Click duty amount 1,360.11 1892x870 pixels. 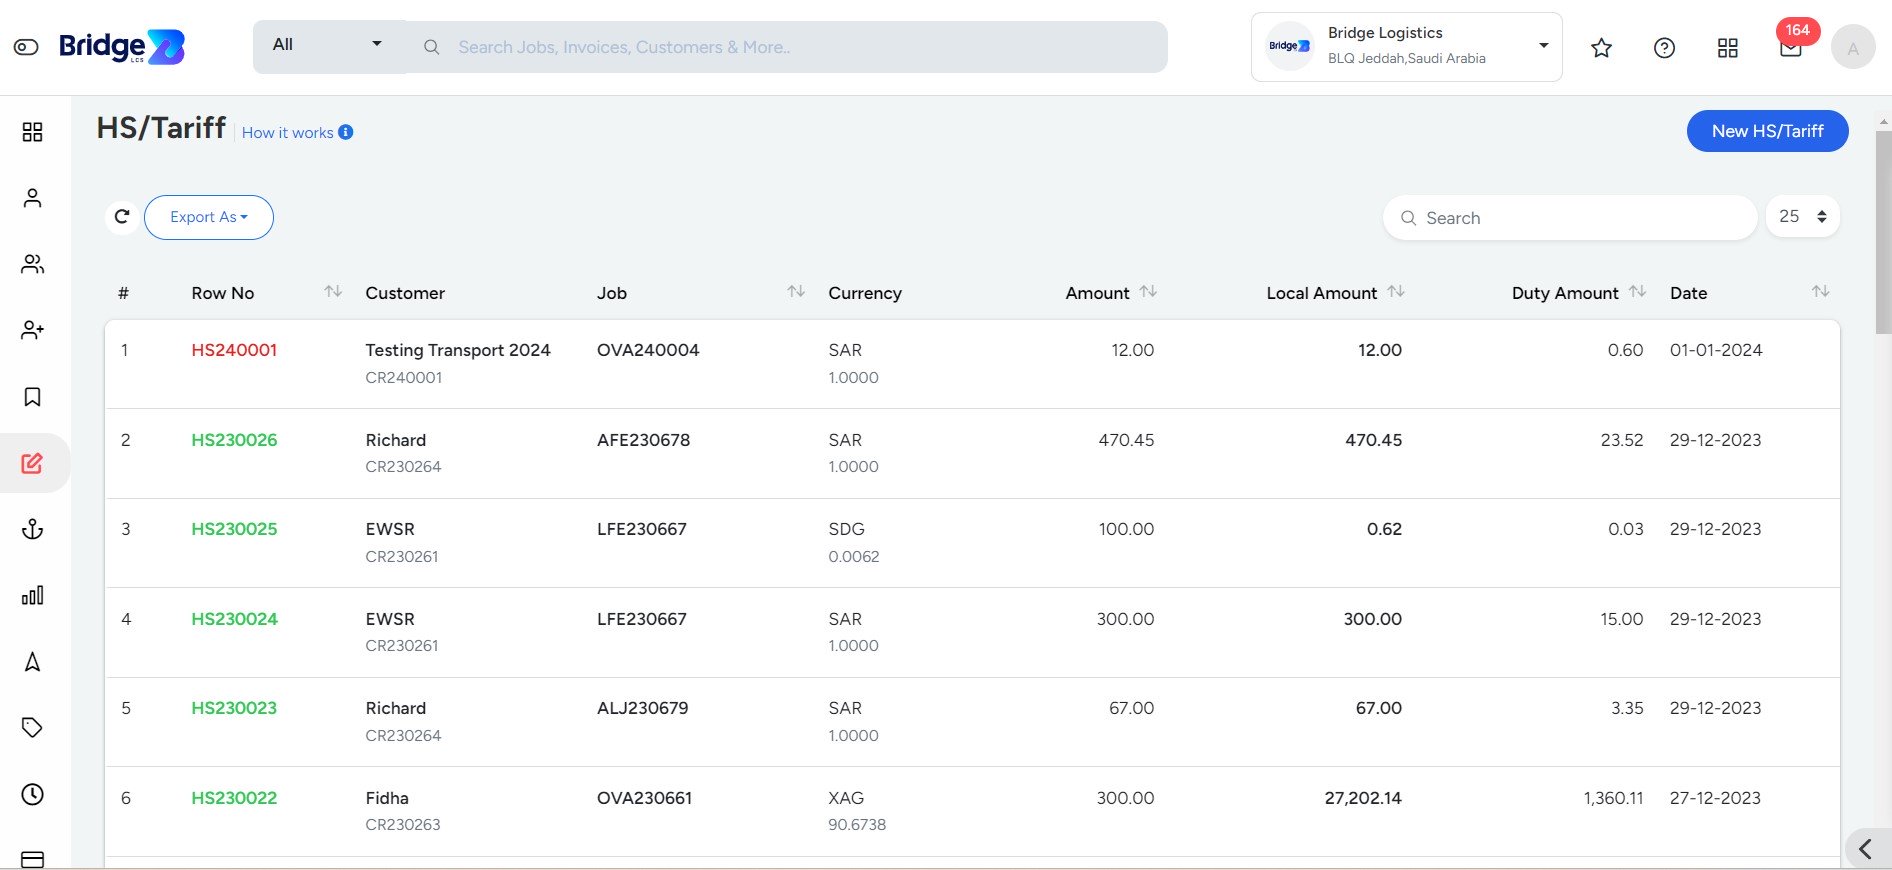point(1613,798)
